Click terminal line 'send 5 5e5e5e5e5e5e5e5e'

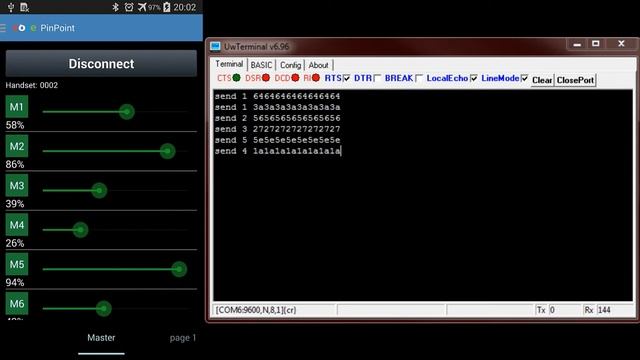(x=278, y=140)
